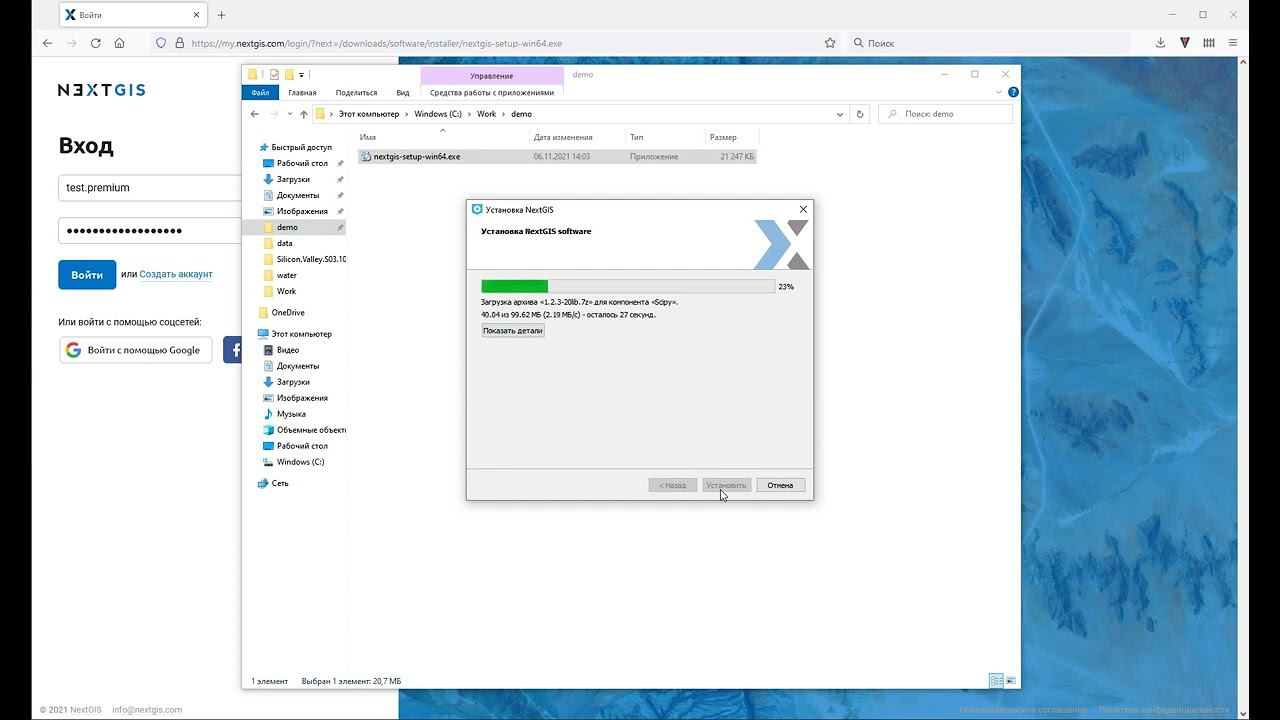1280x720 pixels.
Task: Open Музыка in navigation pane
Action: [x=291, y=414]
